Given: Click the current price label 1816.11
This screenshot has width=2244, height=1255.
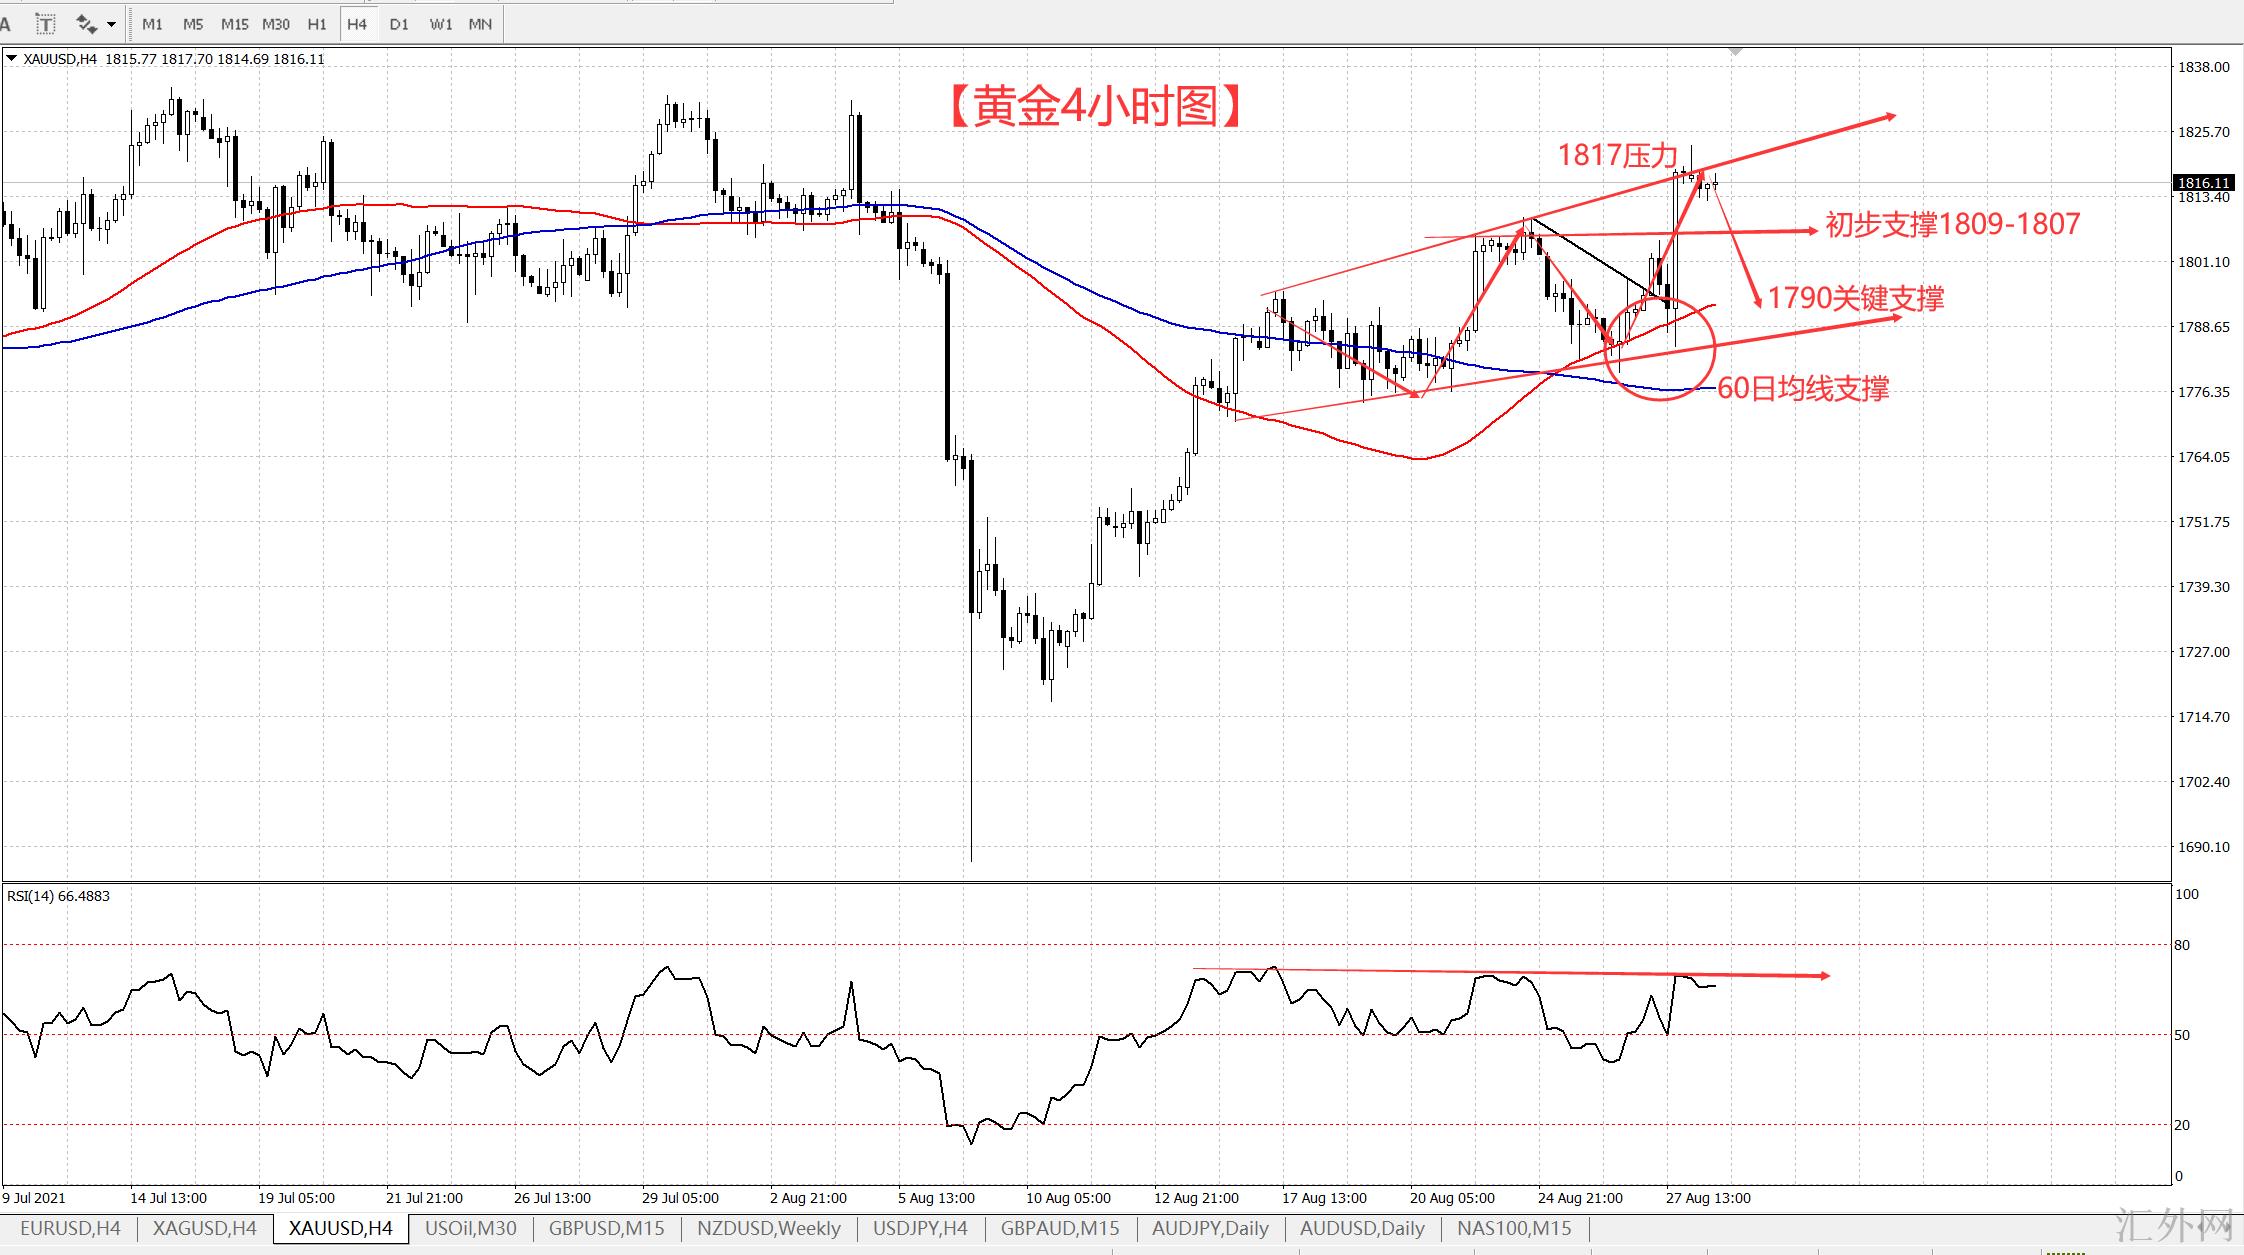Looking at the screenshot, I should (x=2204, y=183).
